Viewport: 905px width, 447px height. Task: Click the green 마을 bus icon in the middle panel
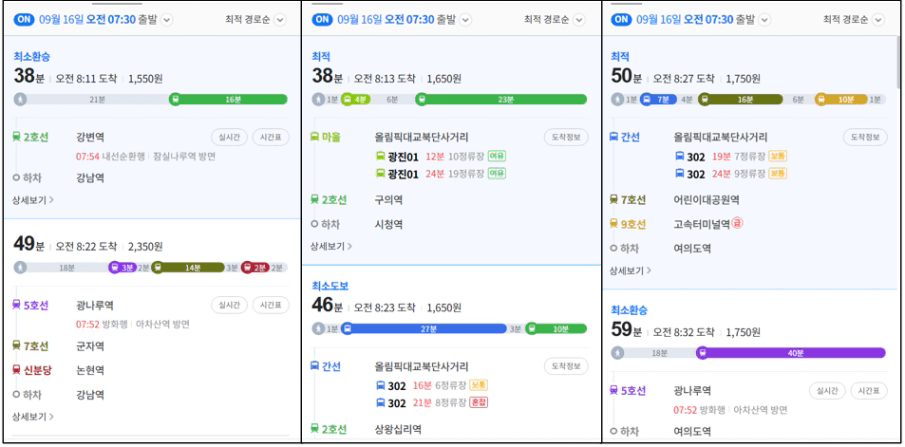coord(317,136)
